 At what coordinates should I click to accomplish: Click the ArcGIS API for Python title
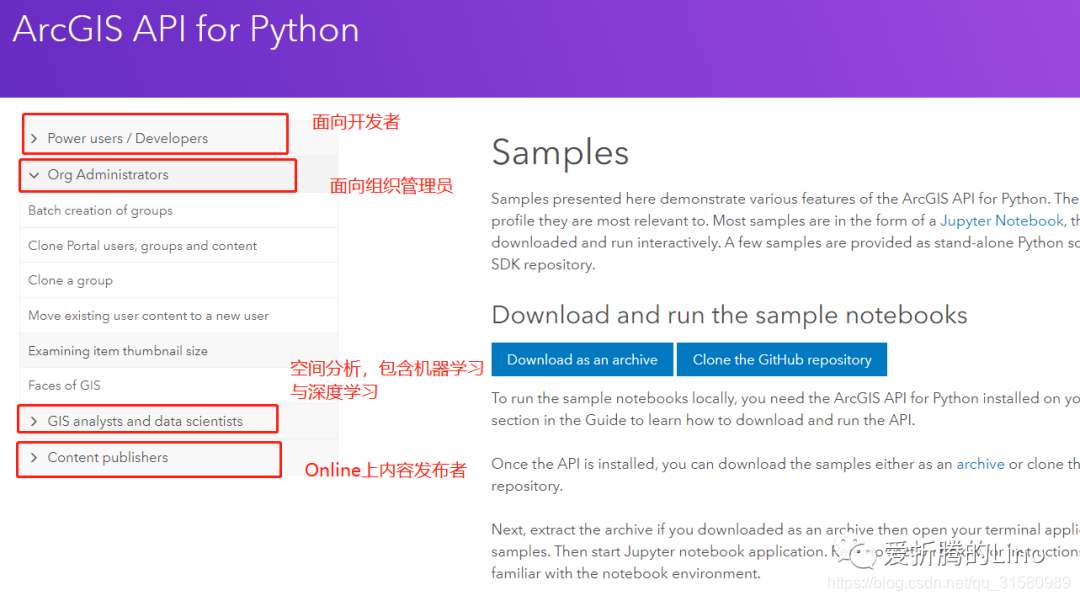[x=186, y=30]
